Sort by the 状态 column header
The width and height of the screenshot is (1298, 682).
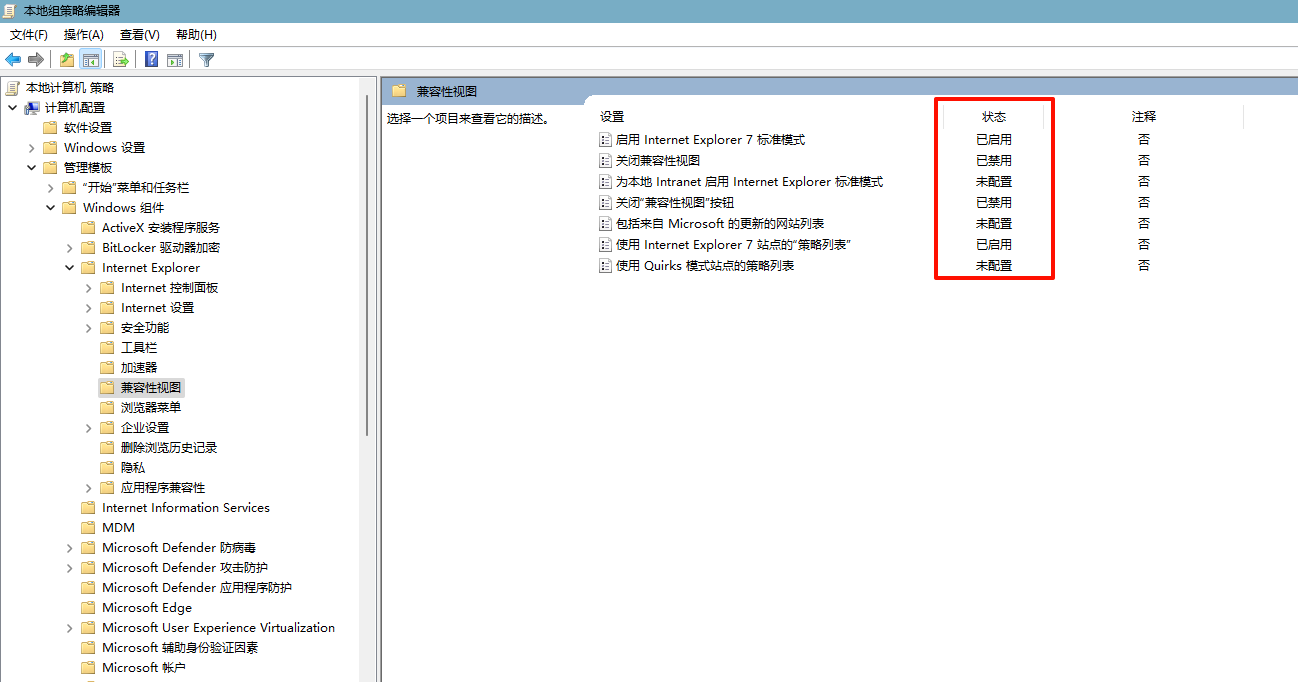click(x=994, y=117)
